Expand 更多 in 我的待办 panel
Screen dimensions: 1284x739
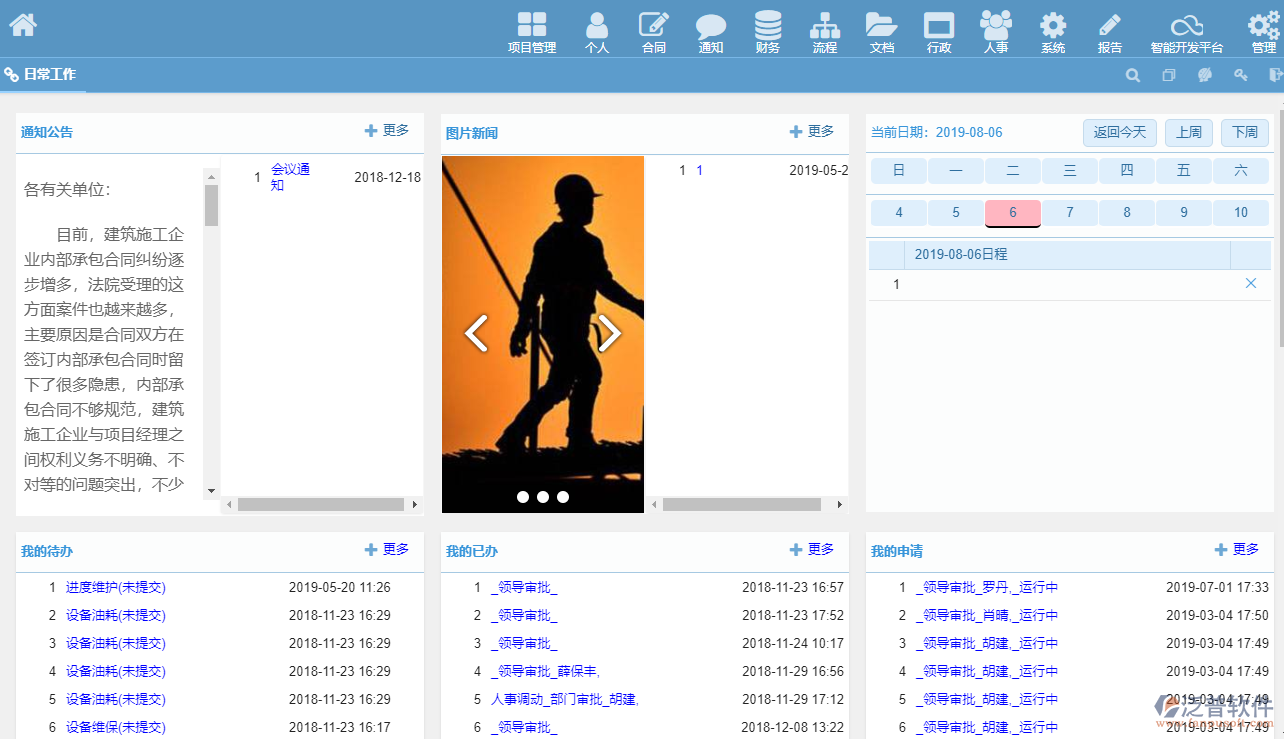387,550
